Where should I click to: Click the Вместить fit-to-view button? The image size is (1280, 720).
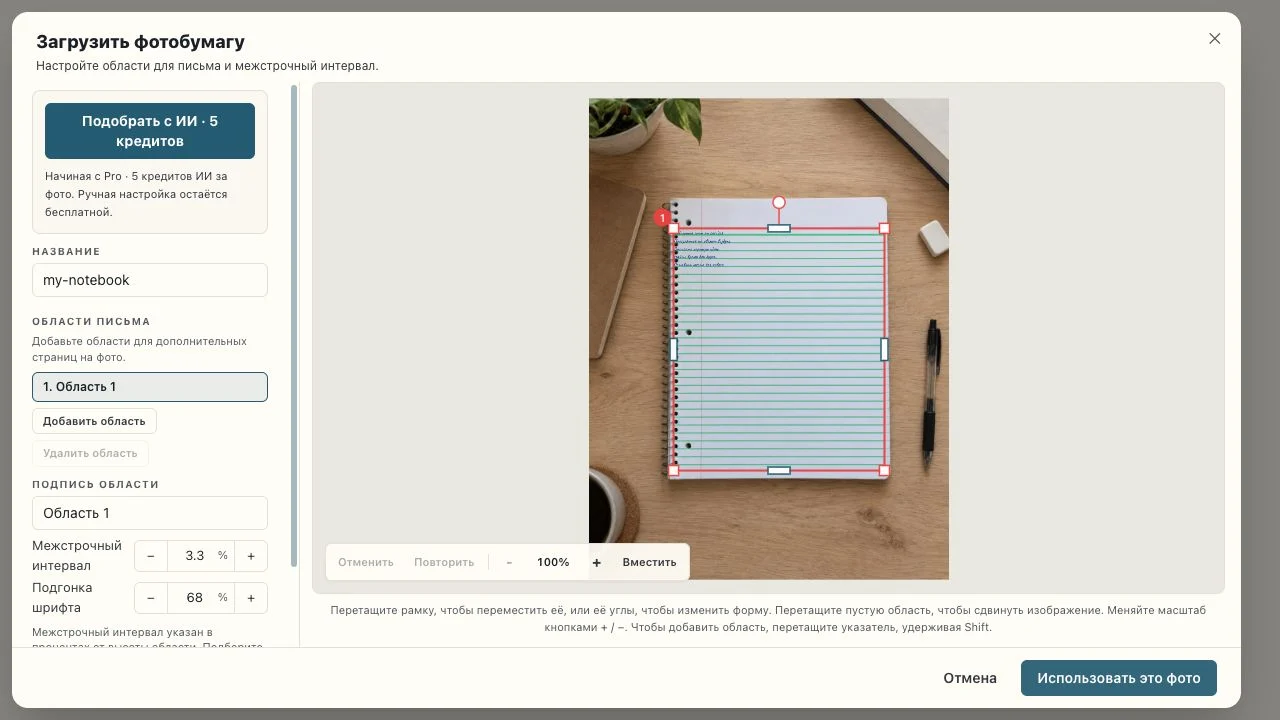click(x=649, y=562)
